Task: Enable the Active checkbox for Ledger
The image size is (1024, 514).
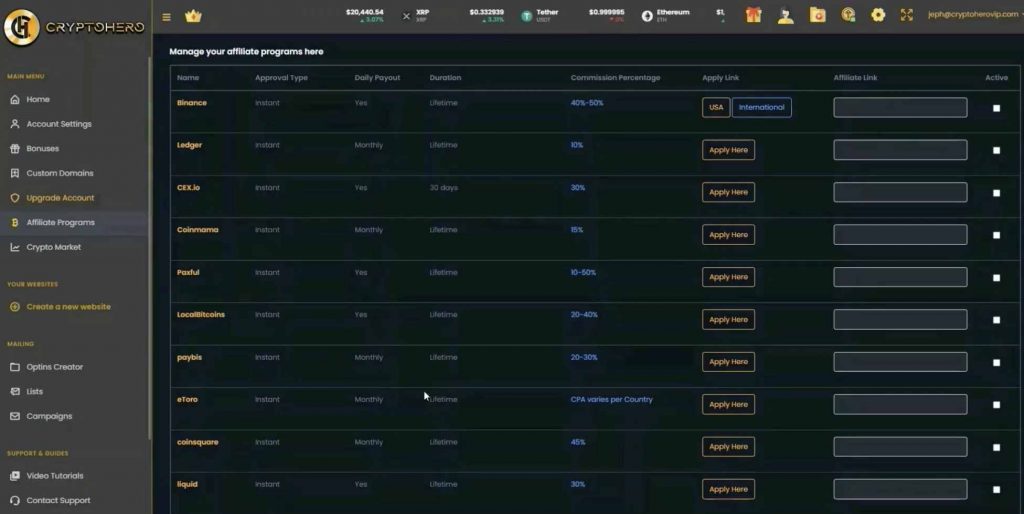Action: pos(997,150)
